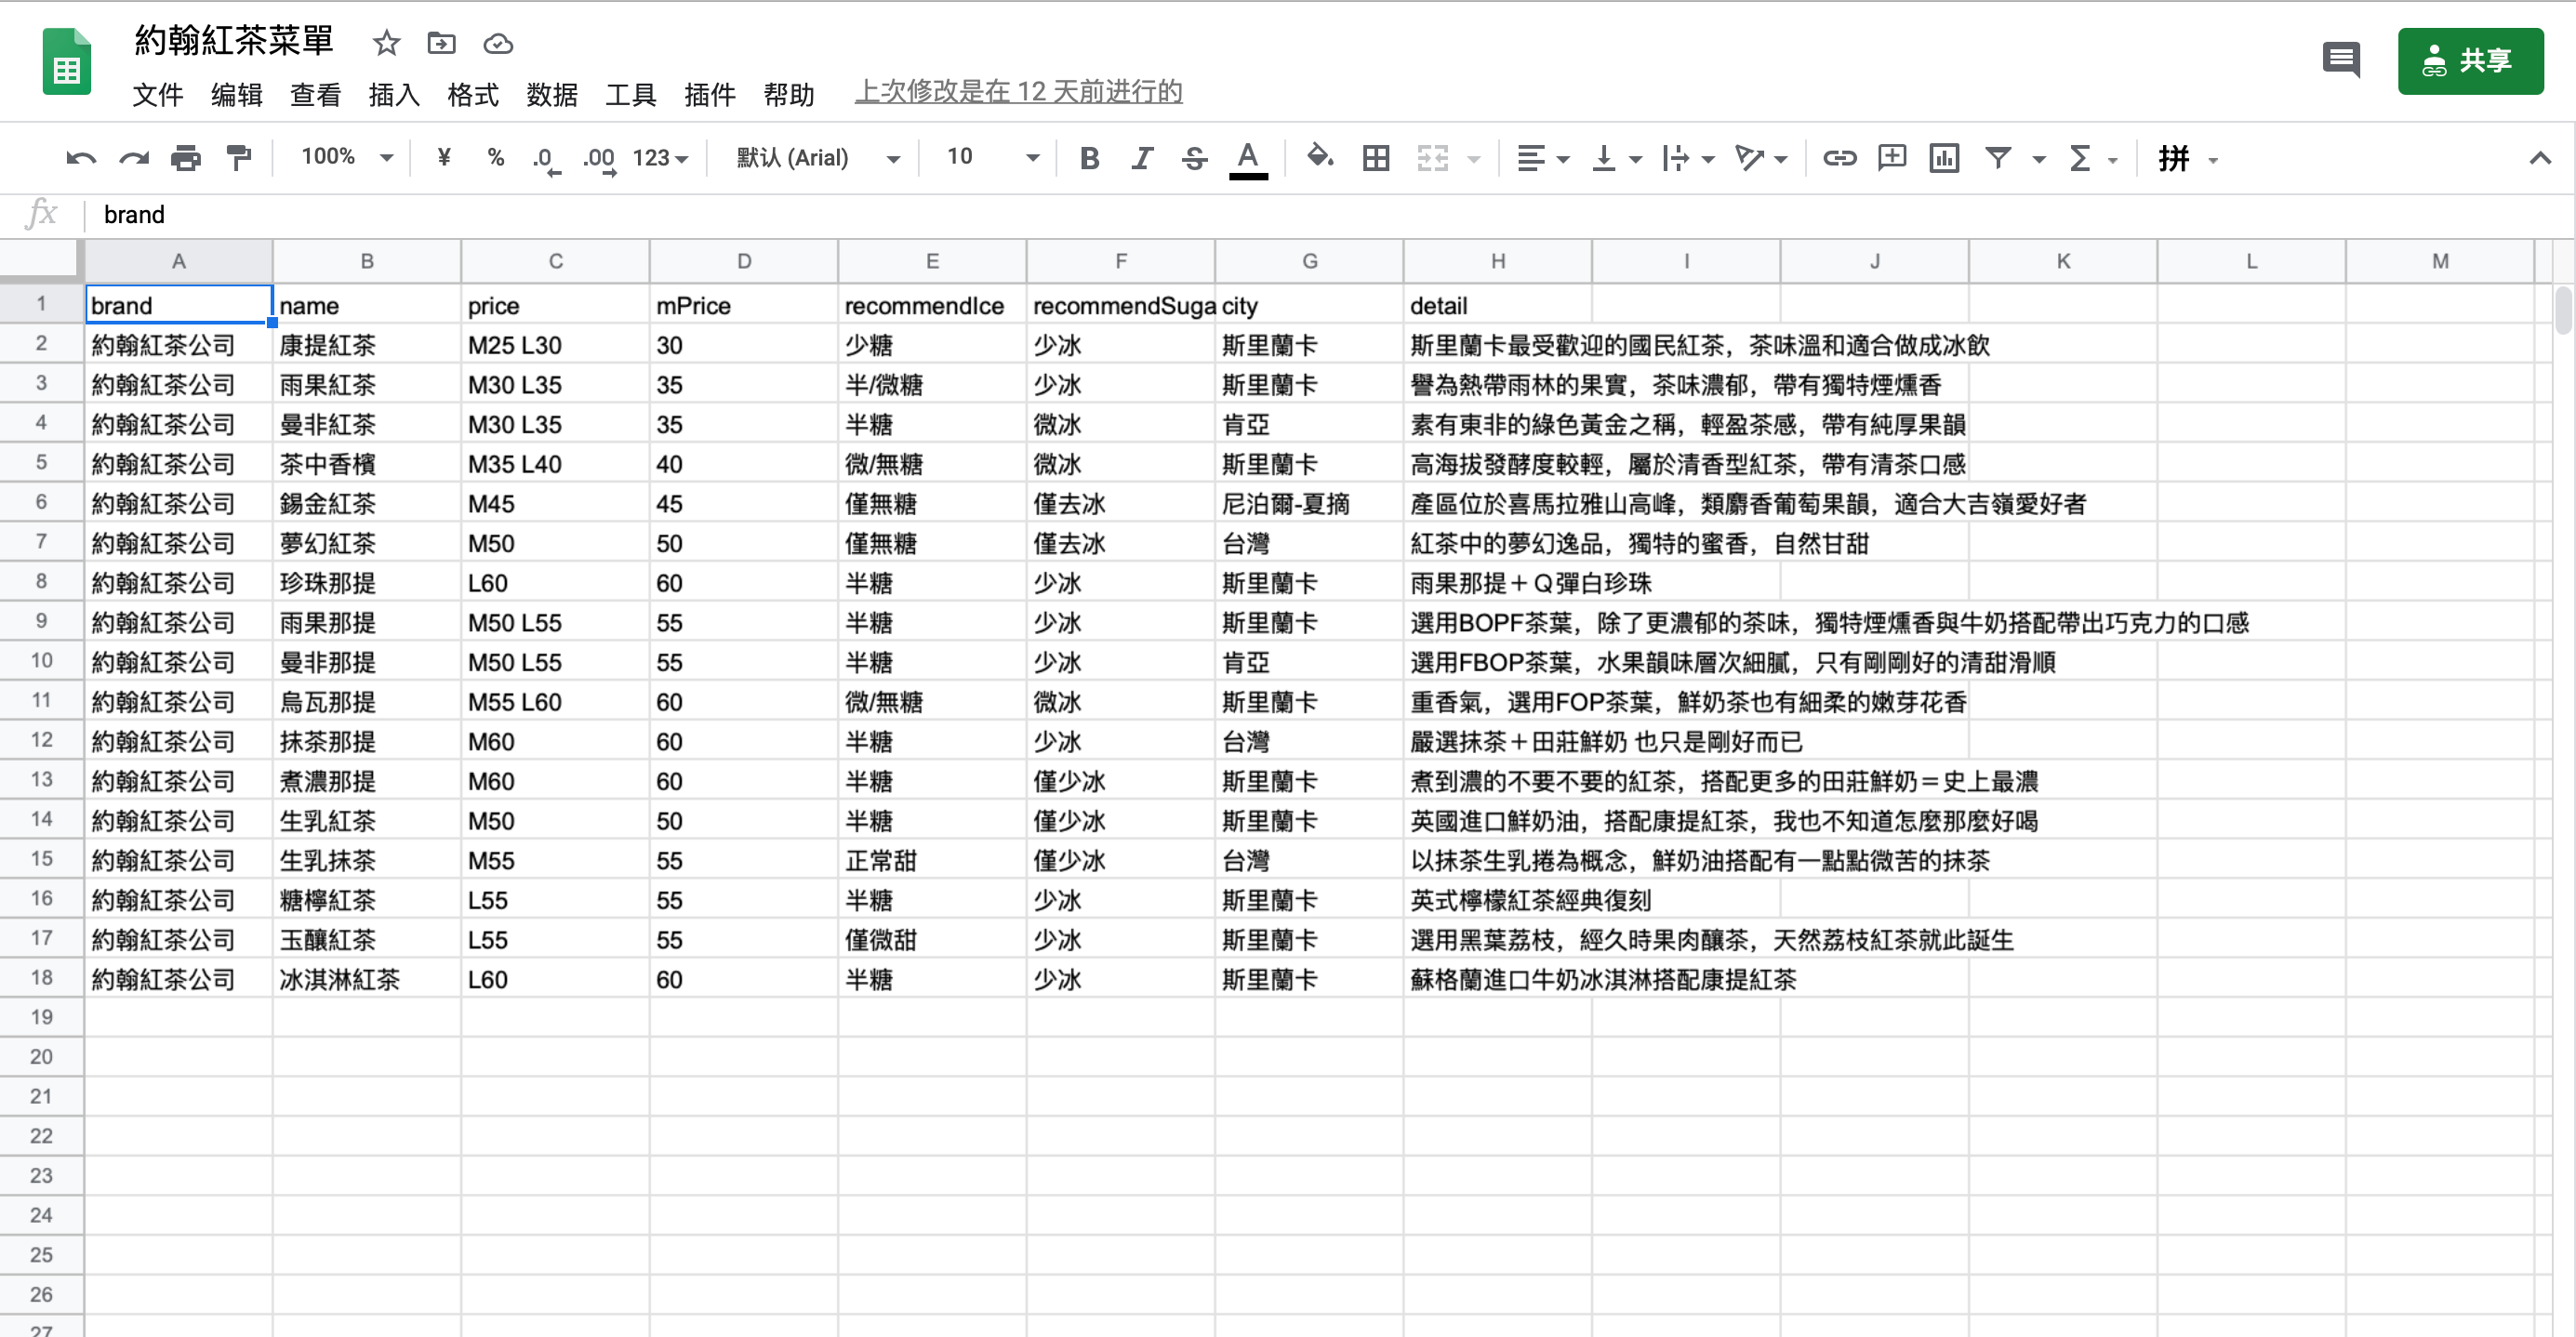2576x1337 pixels.
Task: Increase decimal places
Action: pos(600,158)
